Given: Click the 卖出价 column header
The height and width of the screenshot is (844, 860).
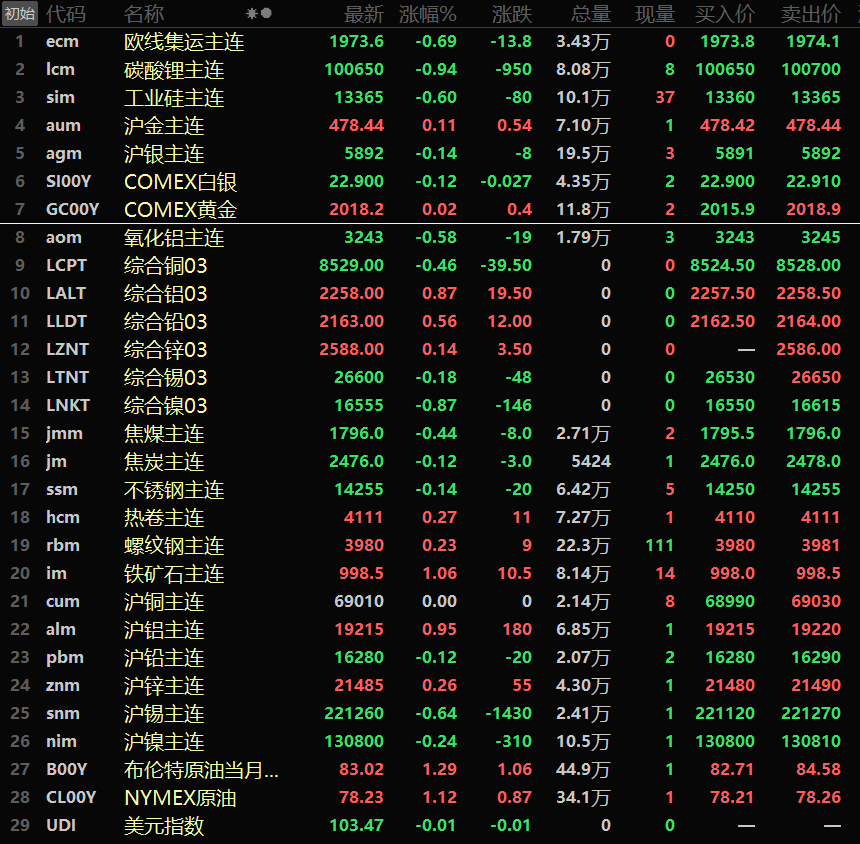Looking at the screenshot, I should click(x=810, y=14).
